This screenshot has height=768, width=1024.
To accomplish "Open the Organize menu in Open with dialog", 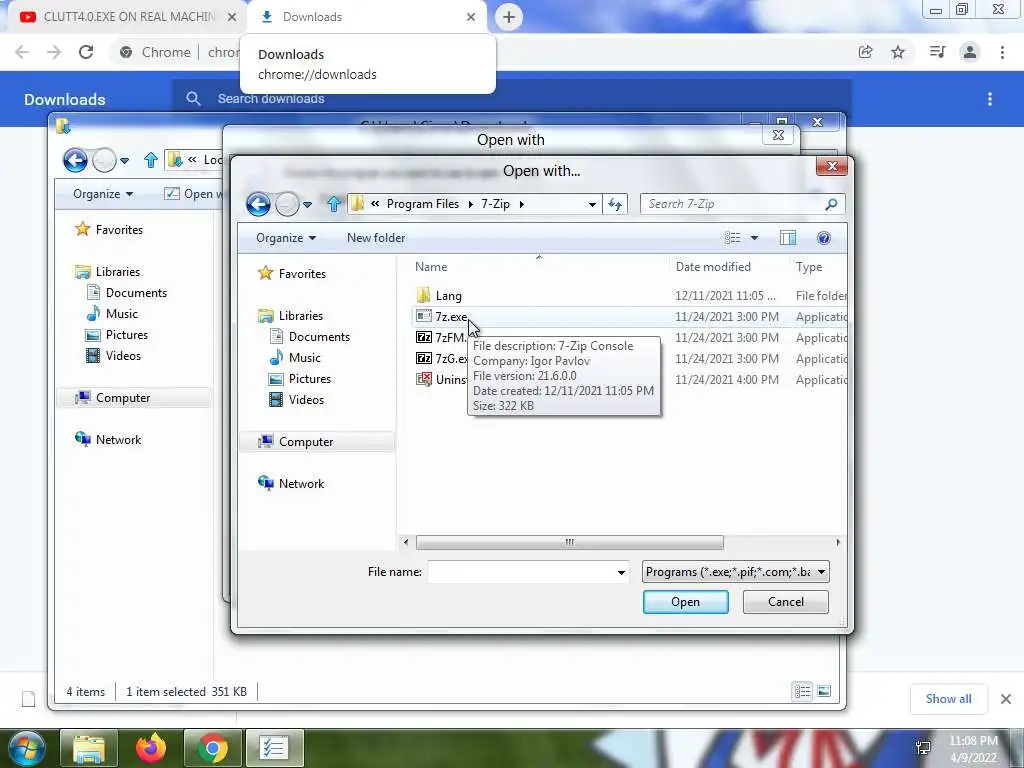I will coord(286,238).
